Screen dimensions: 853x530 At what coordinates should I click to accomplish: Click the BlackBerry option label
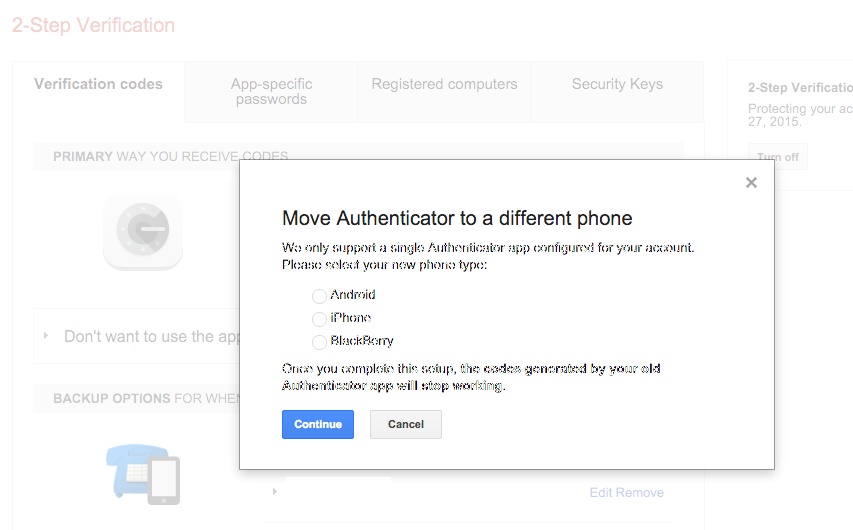362,341
